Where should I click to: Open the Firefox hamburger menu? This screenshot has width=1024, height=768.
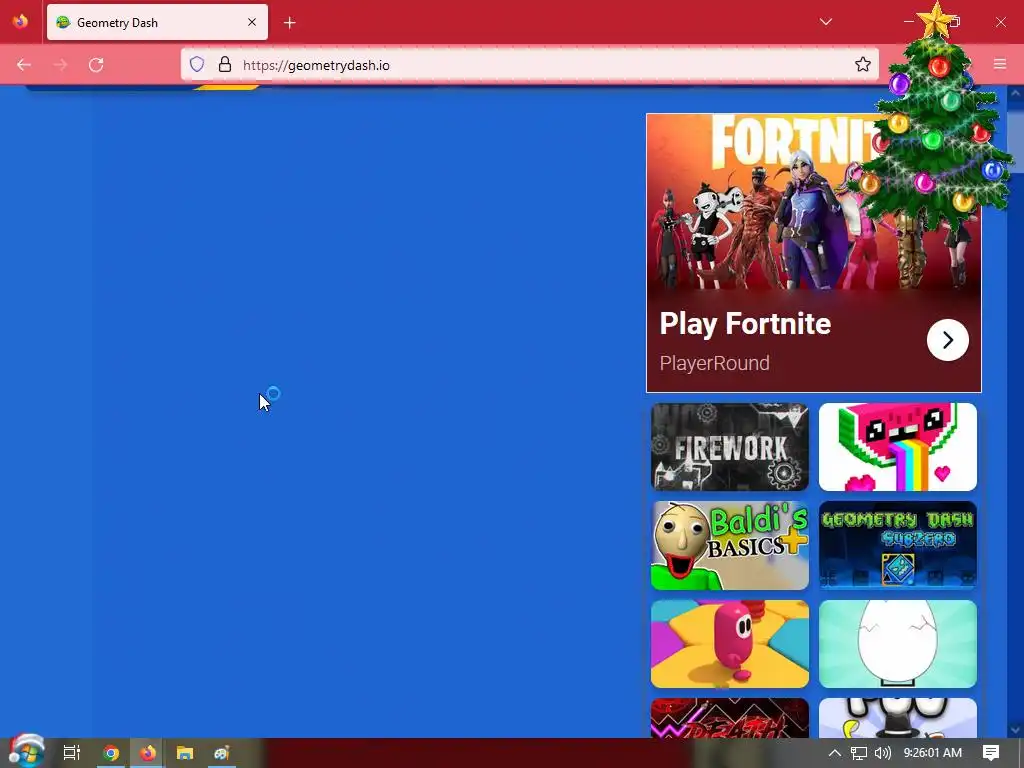(1000, 64)
